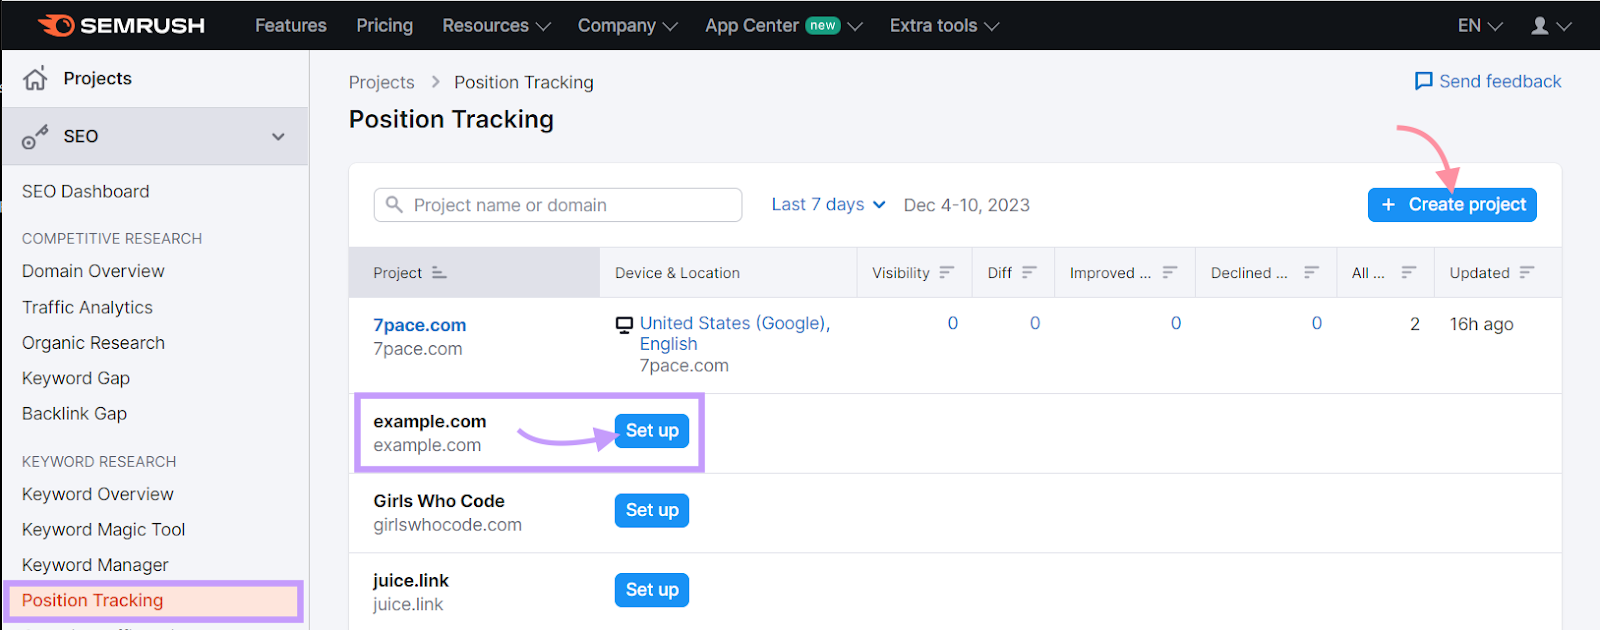Click the Projects home icon

click(35, 78)
